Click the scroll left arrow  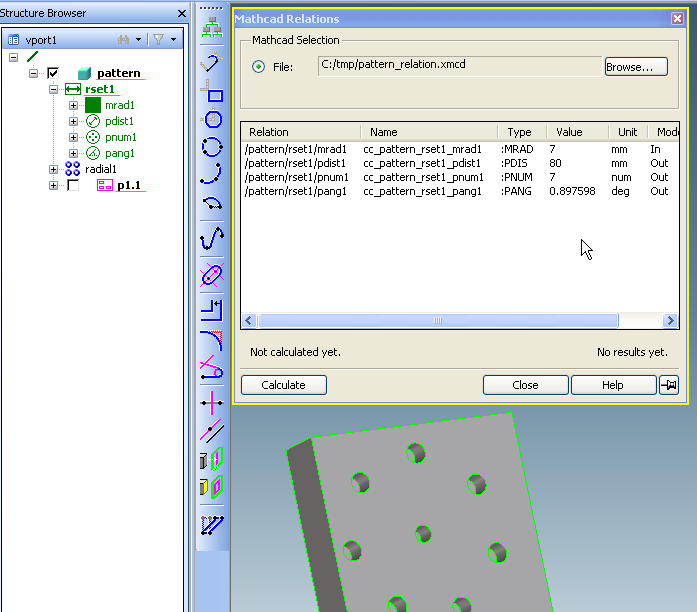point(249,320)
